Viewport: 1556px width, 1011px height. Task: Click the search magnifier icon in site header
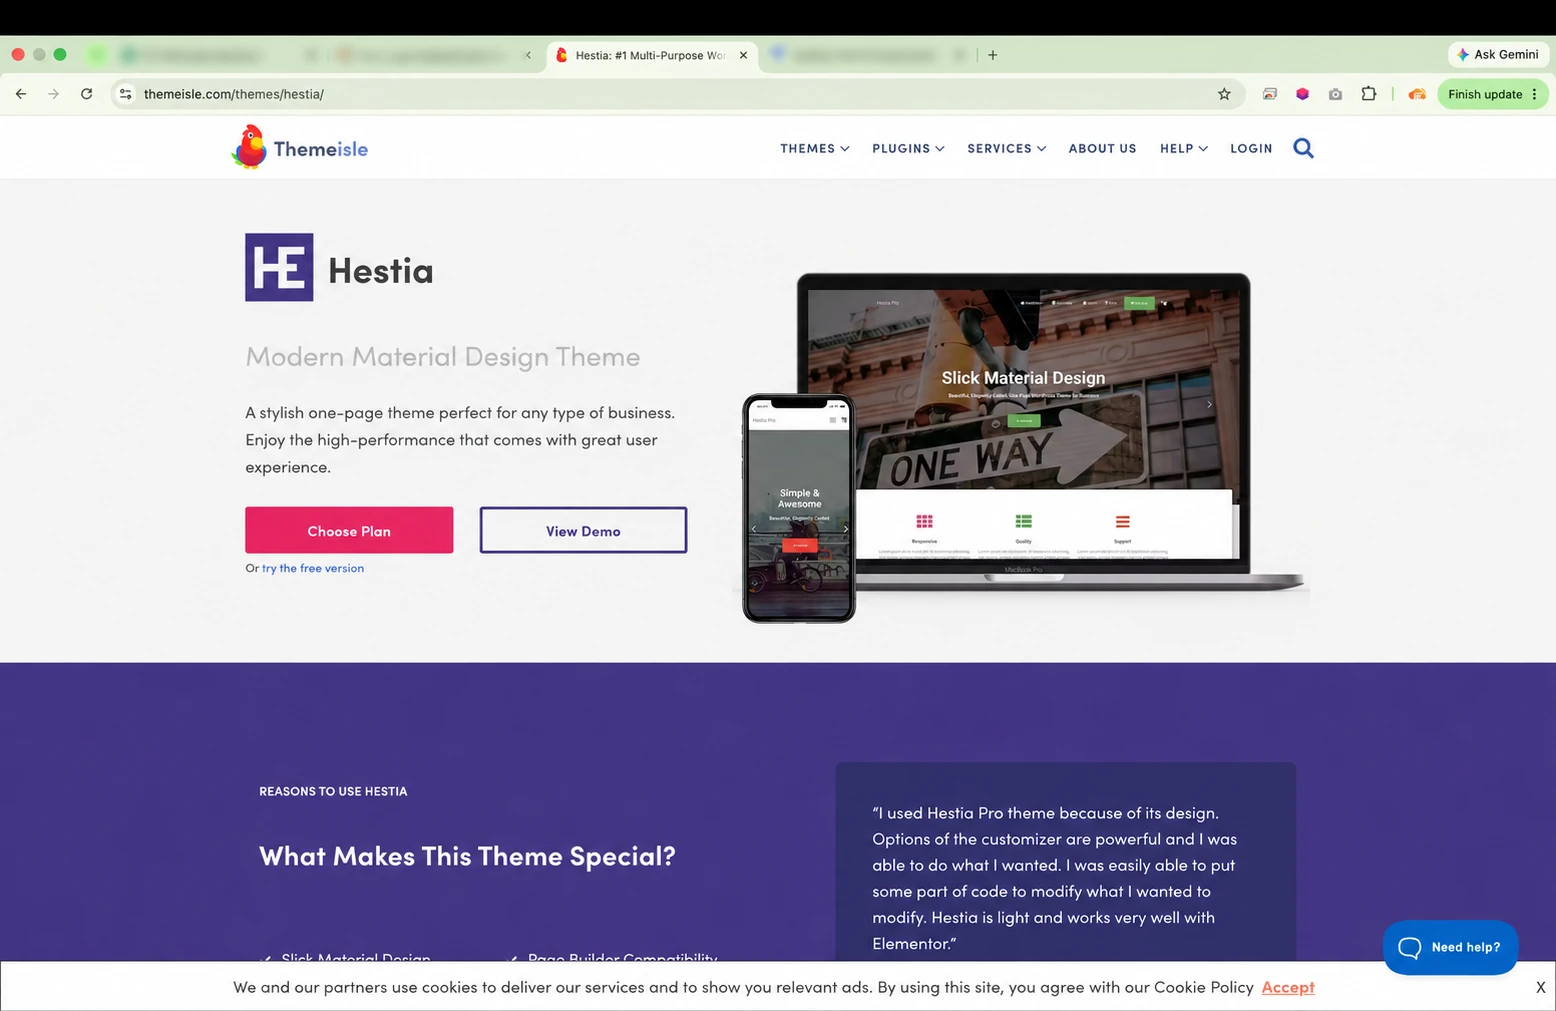click(x=1303, y=148)
